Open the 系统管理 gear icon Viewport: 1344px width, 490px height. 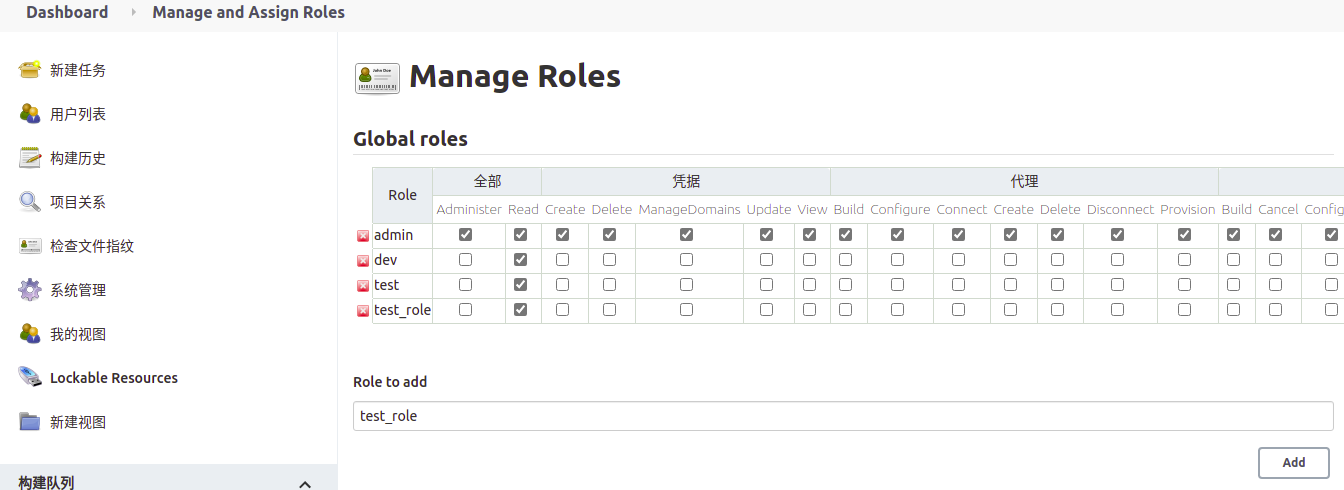pos(30,290)
